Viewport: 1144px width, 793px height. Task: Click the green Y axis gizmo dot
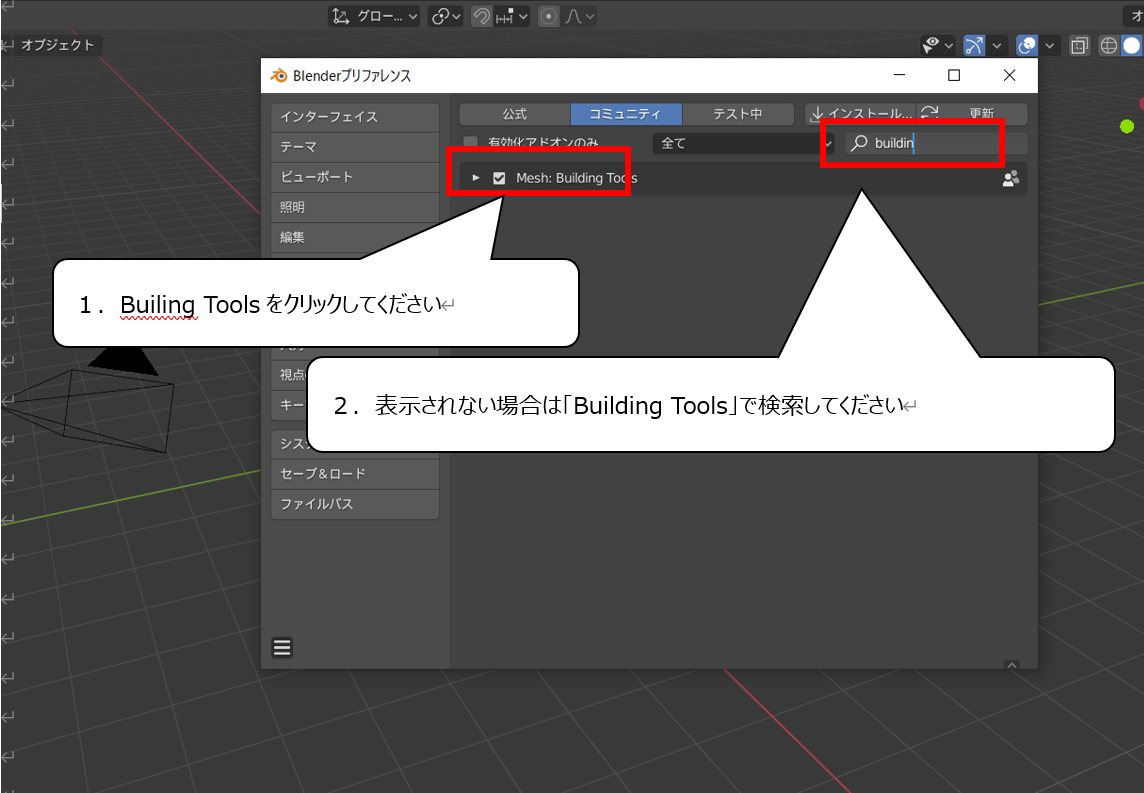pyautogui.click(x=1127, y=126)
